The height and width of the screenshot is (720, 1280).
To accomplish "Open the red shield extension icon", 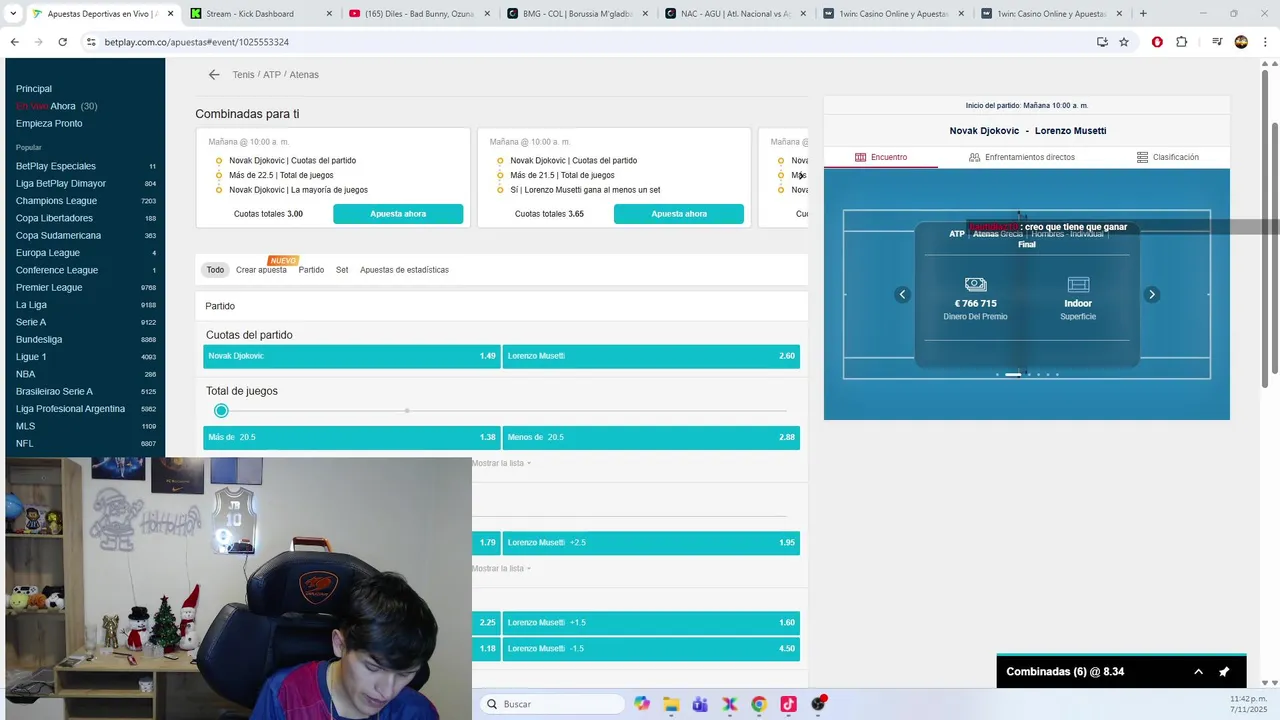I will [x=1157, y=42].
